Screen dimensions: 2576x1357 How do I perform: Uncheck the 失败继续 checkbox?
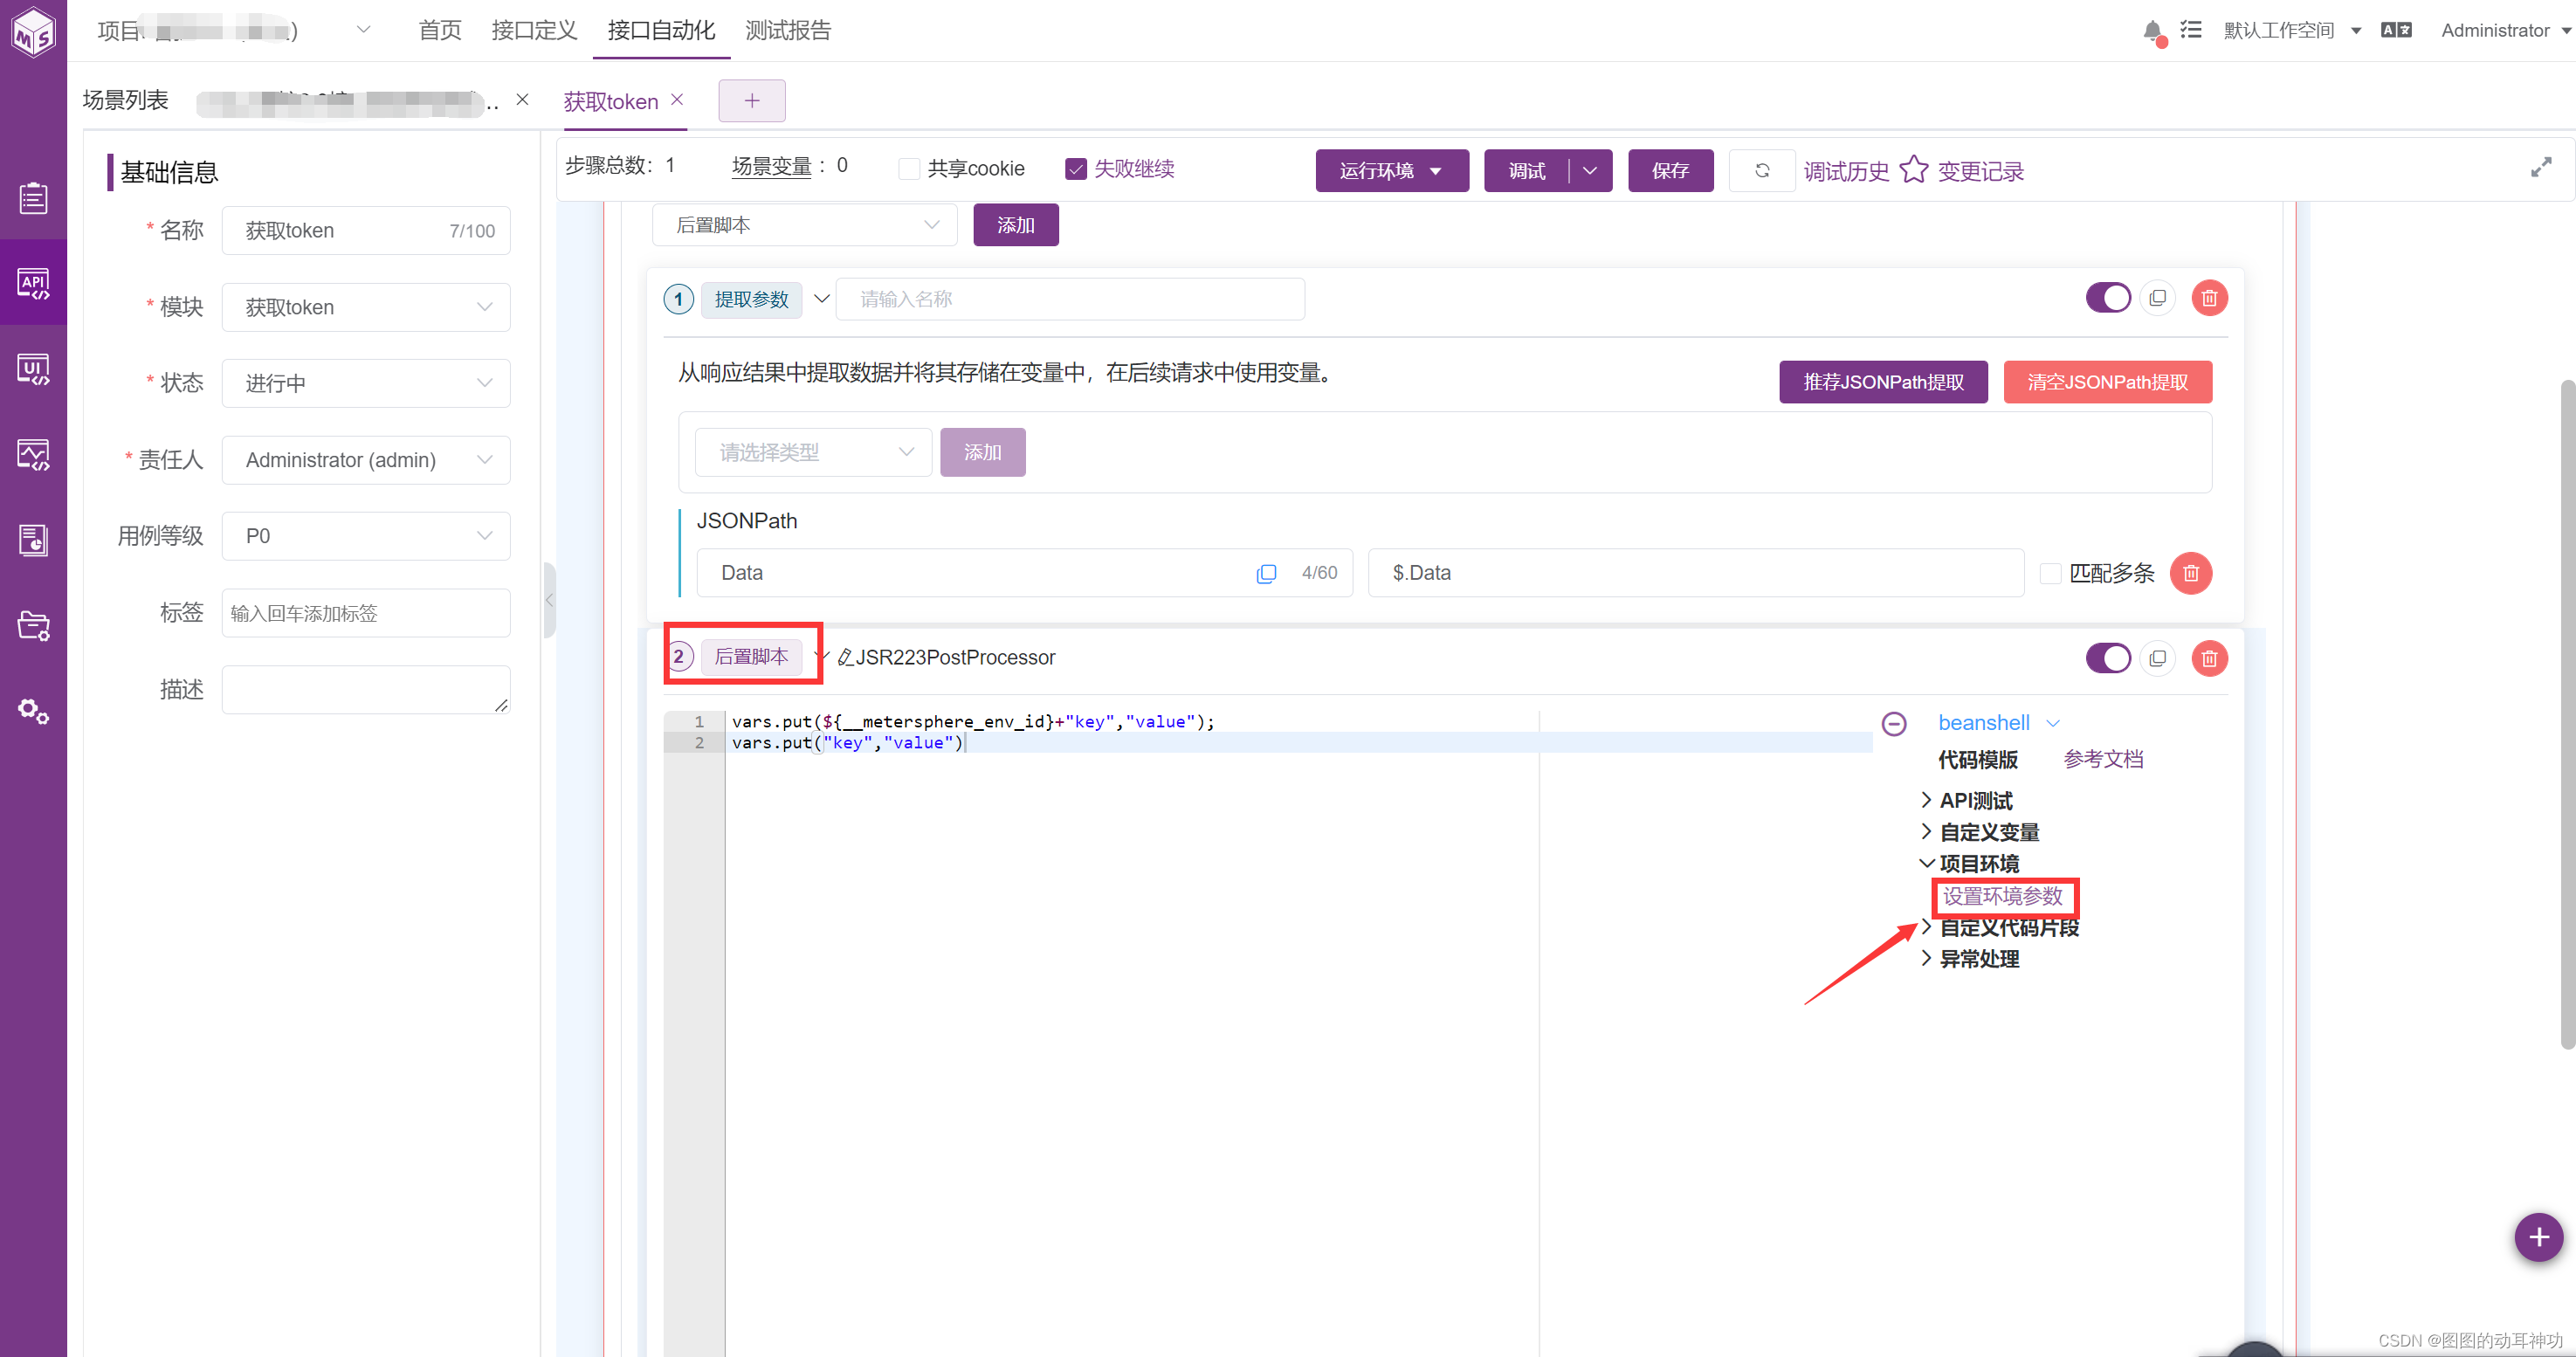pyautogui.click(x=1076, y=169)
